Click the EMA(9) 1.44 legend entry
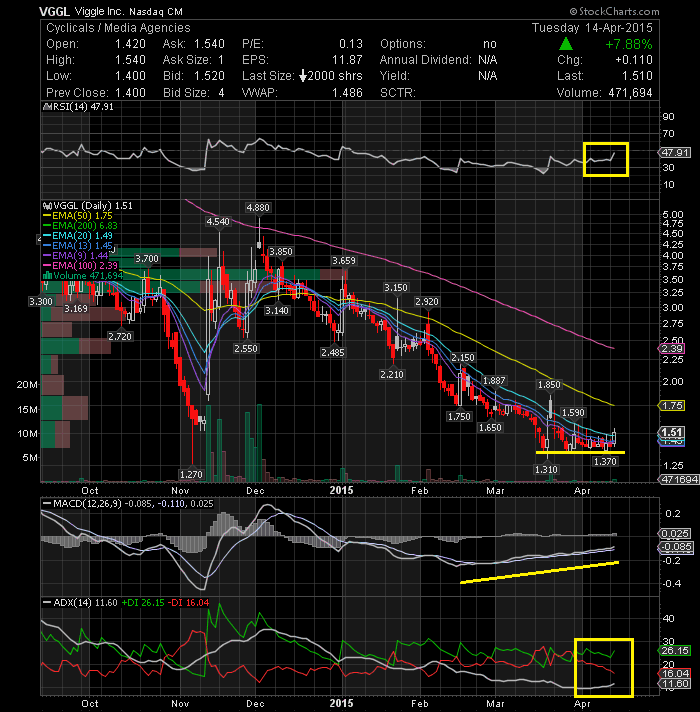The image size is (700, 712). [x=80, y=256]
